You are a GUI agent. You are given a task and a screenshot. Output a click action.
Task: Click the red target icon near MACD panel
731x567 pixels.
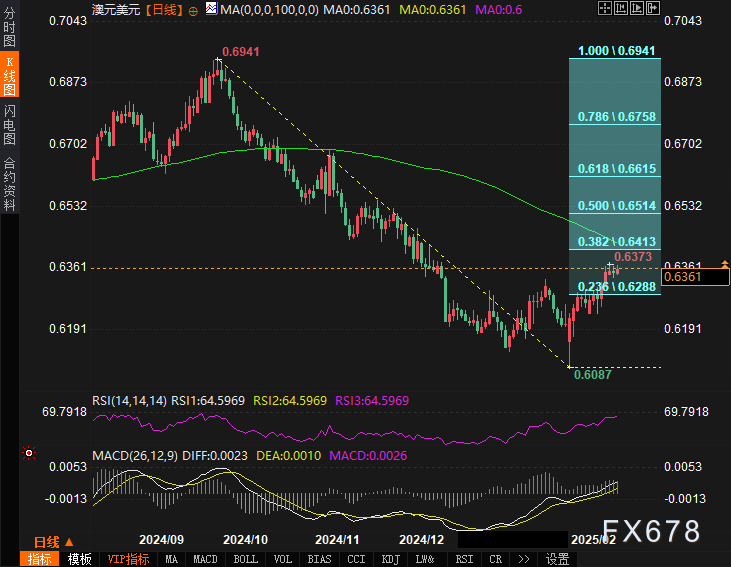[x=29, y=453]
